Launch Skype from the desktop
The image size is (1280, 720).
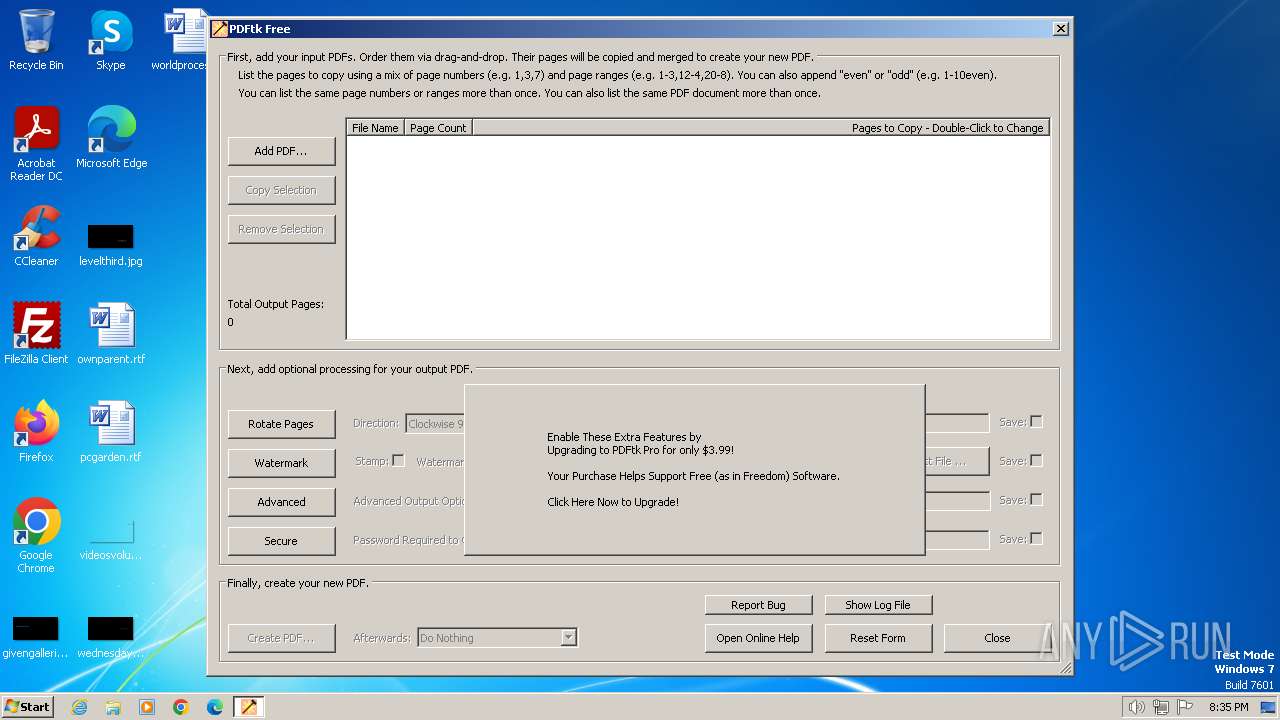point(111,40)
